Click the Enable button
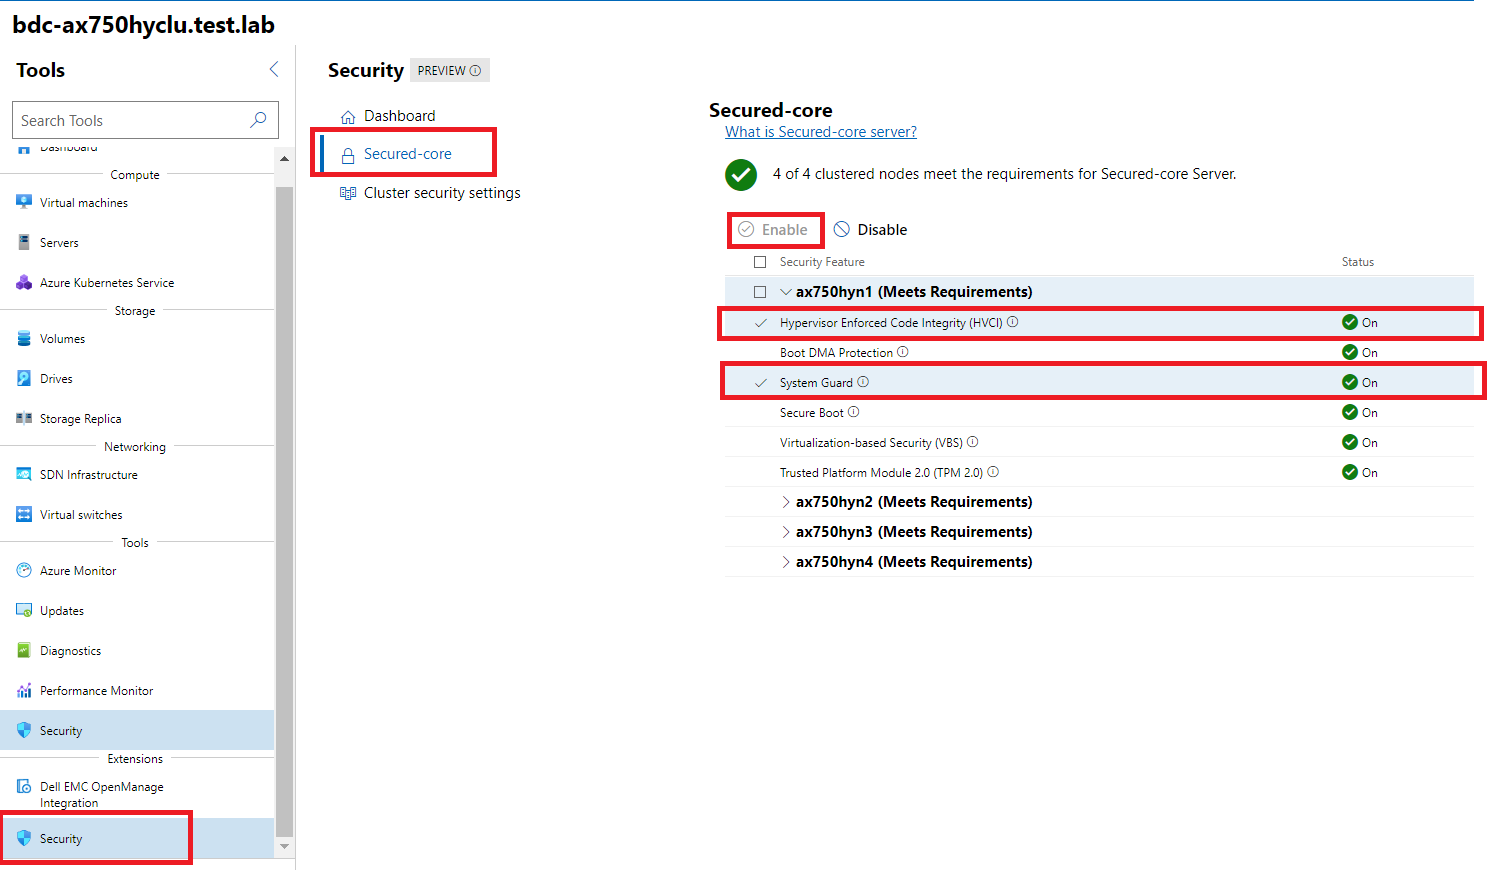The image size is (1498, 873). 773,230
